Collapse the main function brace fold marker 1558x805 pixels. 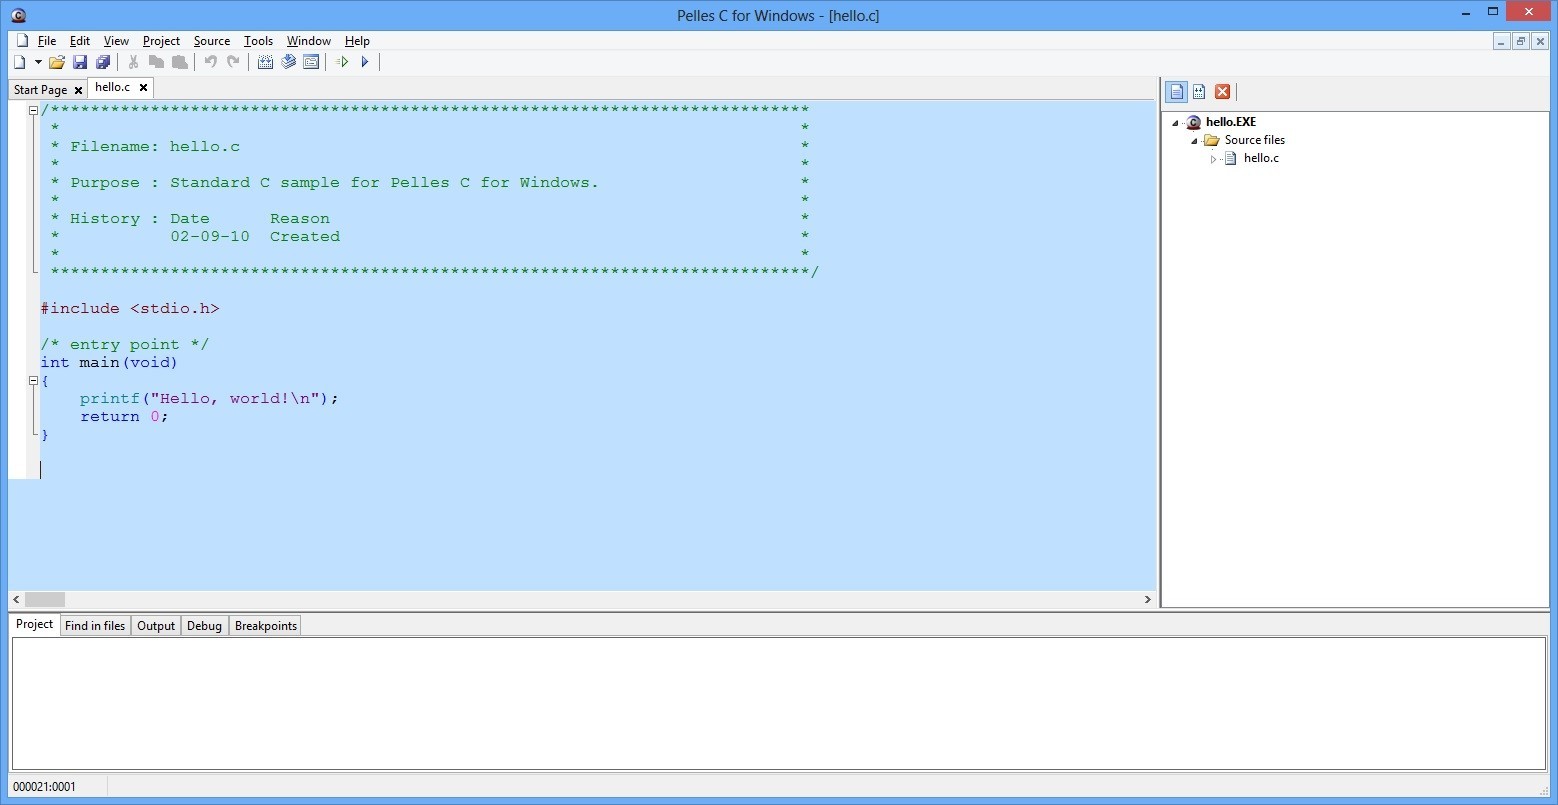(x=33, y=380)
